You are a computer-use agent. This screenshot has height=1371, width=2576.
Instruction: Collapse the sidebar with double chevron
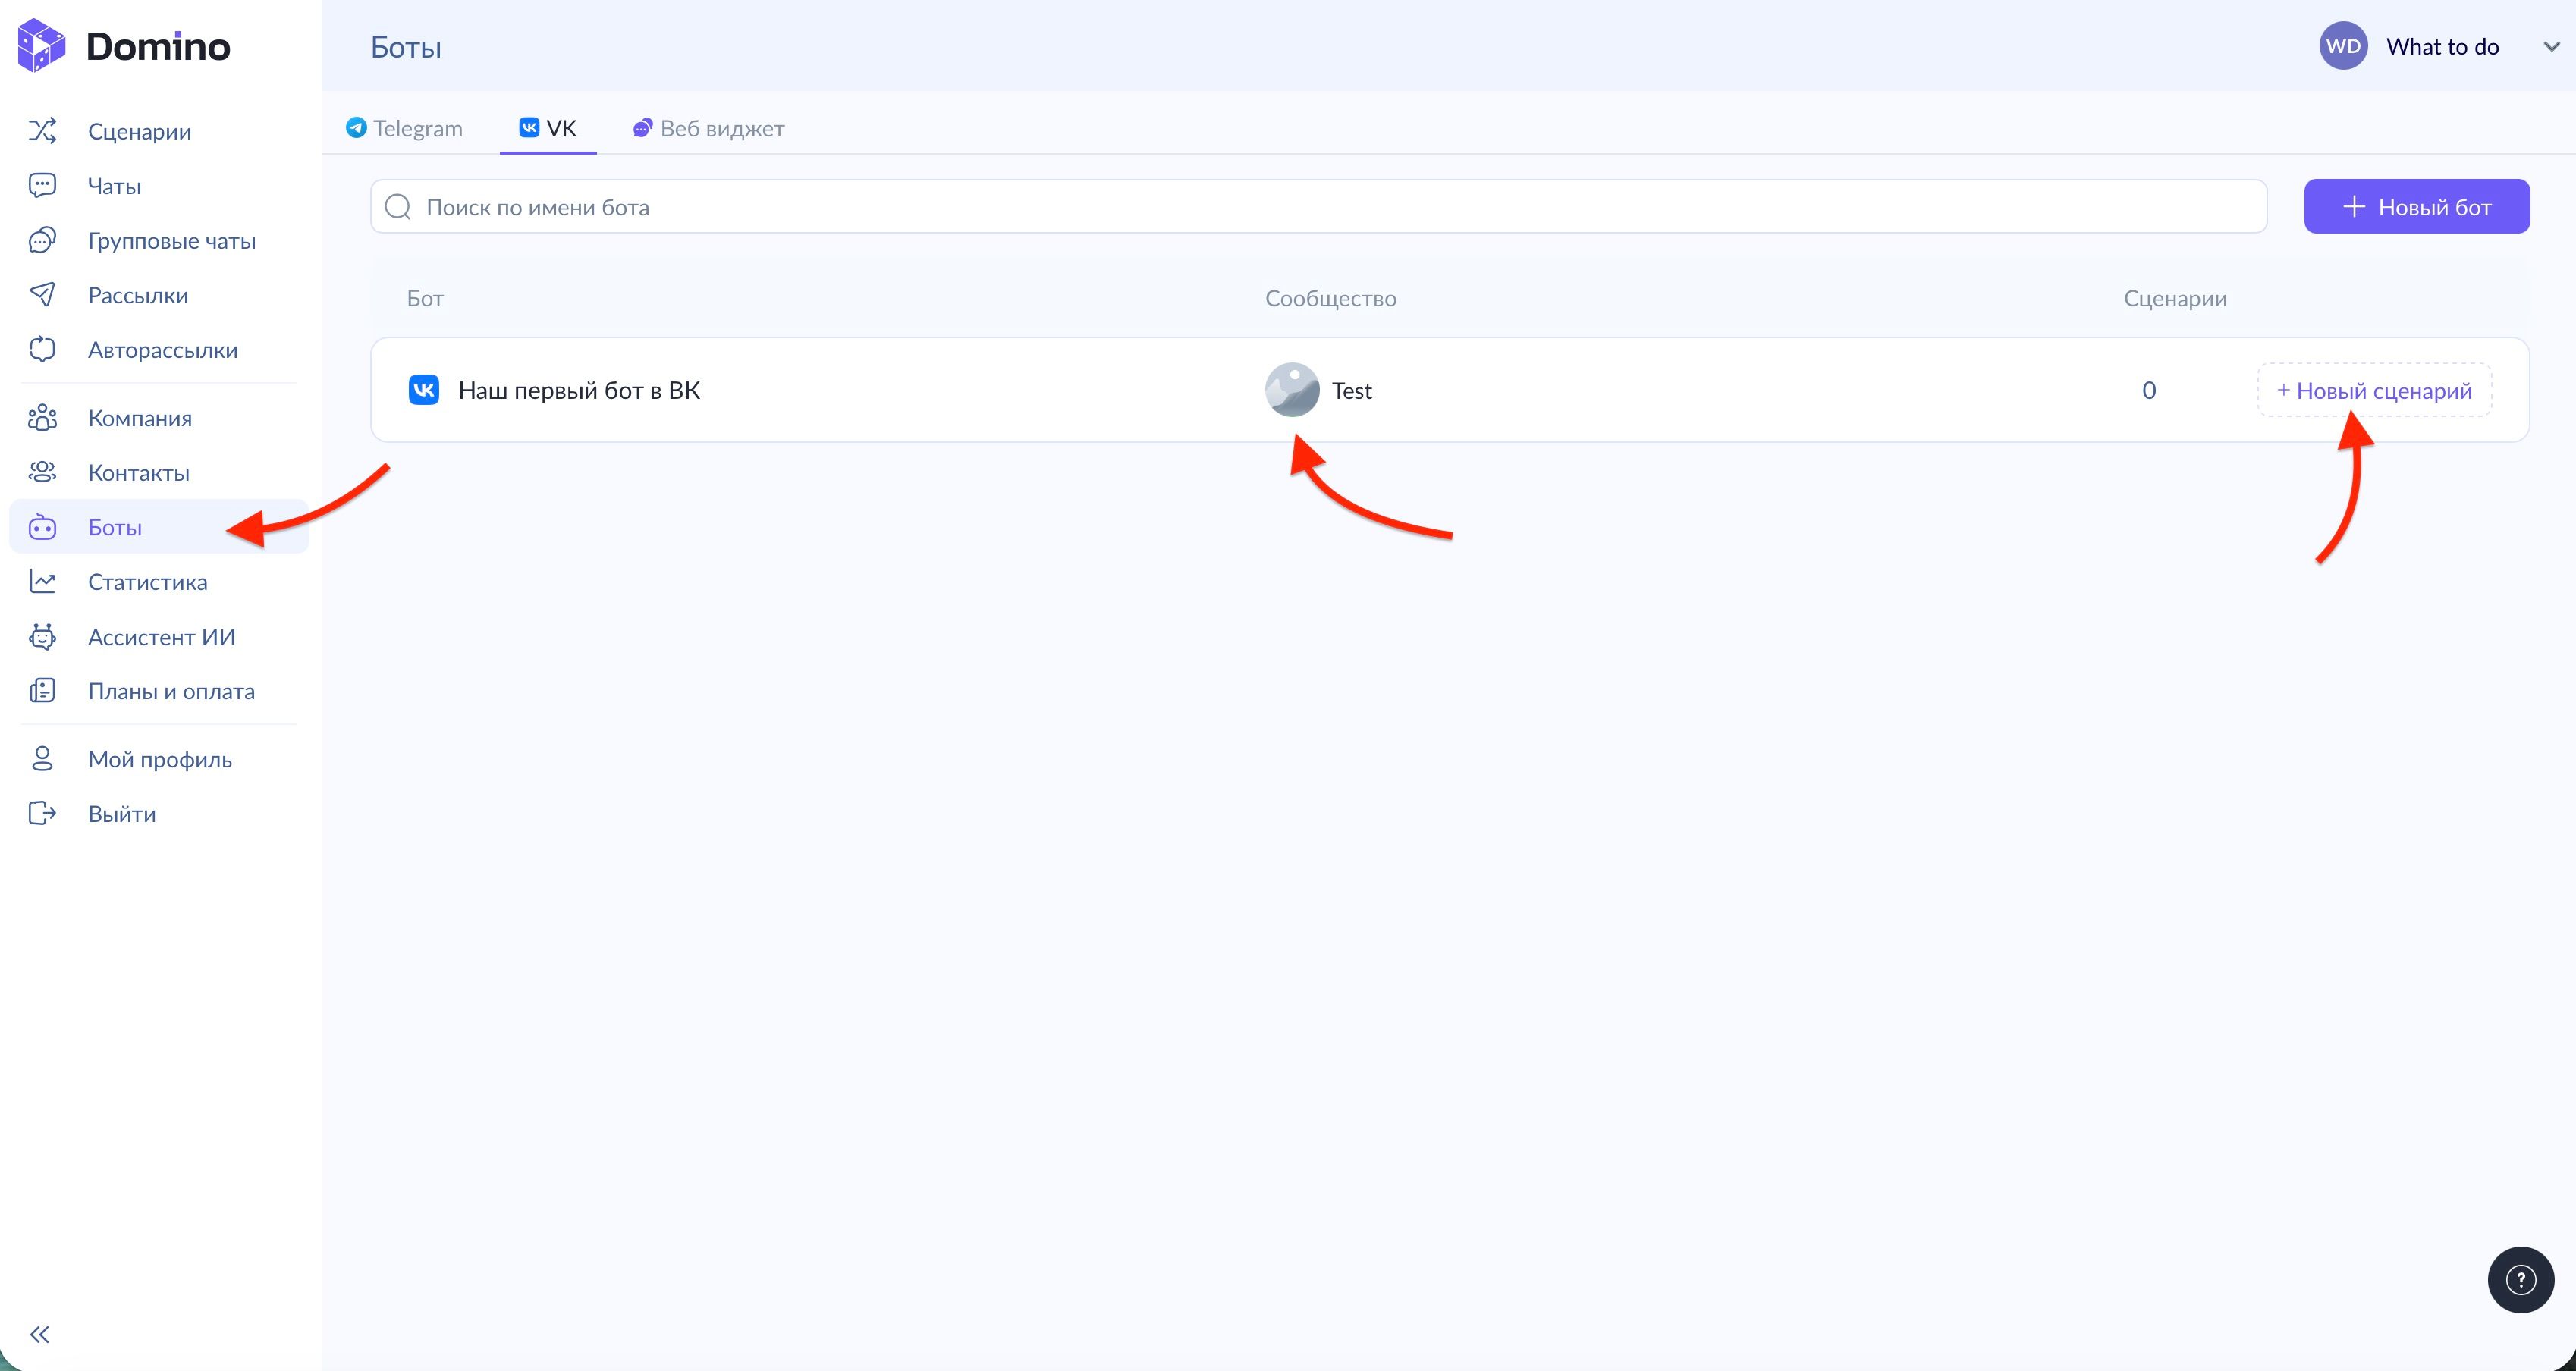pyautogui.click(x=39, y=1334)
